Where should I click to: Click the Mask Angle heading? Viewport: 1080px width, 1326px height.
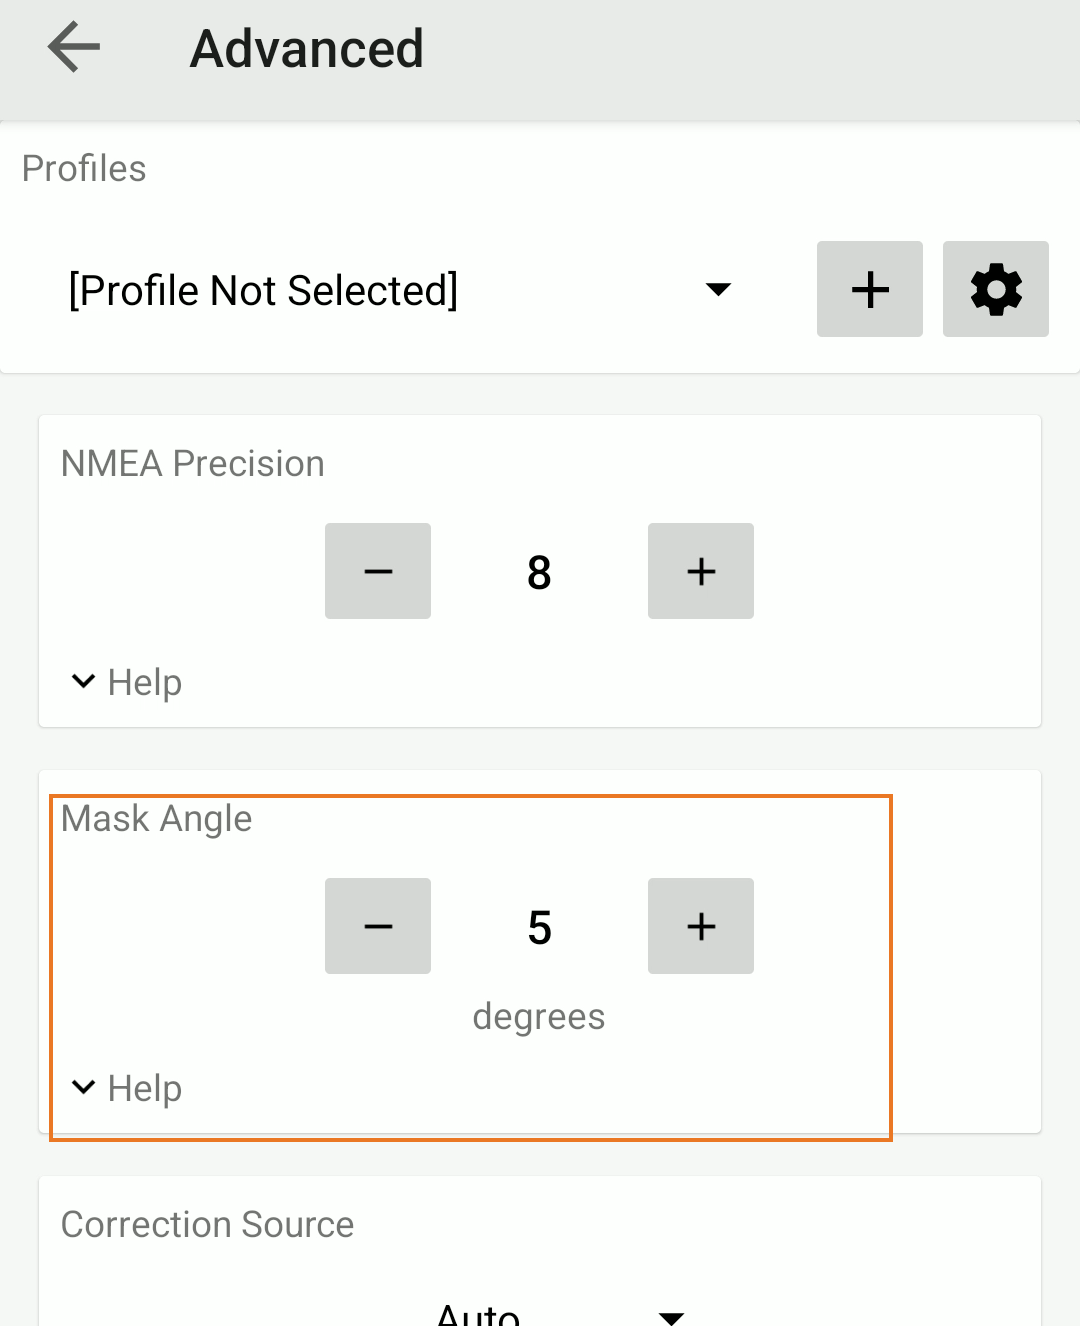pyautogui.click(x=157, y=819)
